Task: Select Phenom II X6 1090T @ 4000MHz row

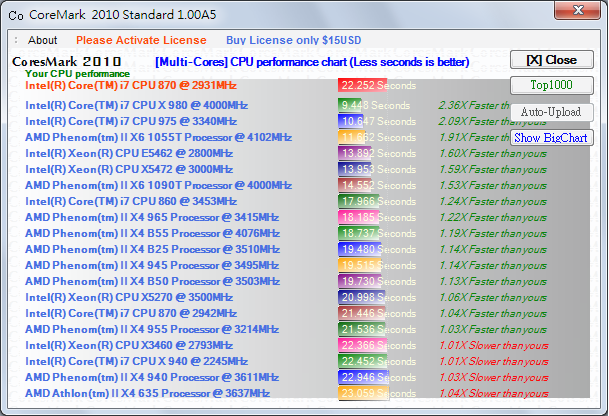Action: tap(158, 185)
